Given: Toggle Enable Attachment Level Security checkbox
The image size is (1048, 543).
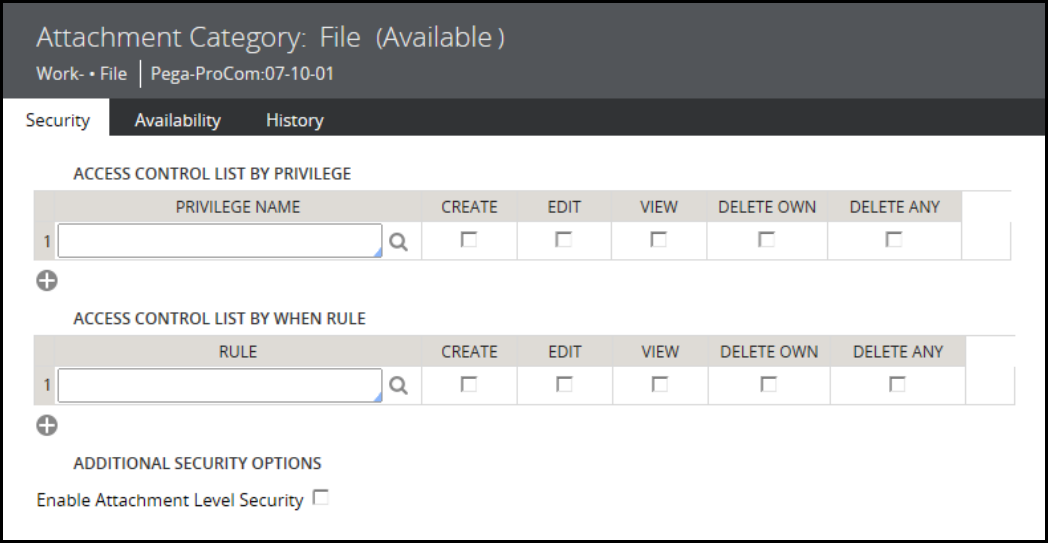Looking at the screenshot, I should 320,498.
